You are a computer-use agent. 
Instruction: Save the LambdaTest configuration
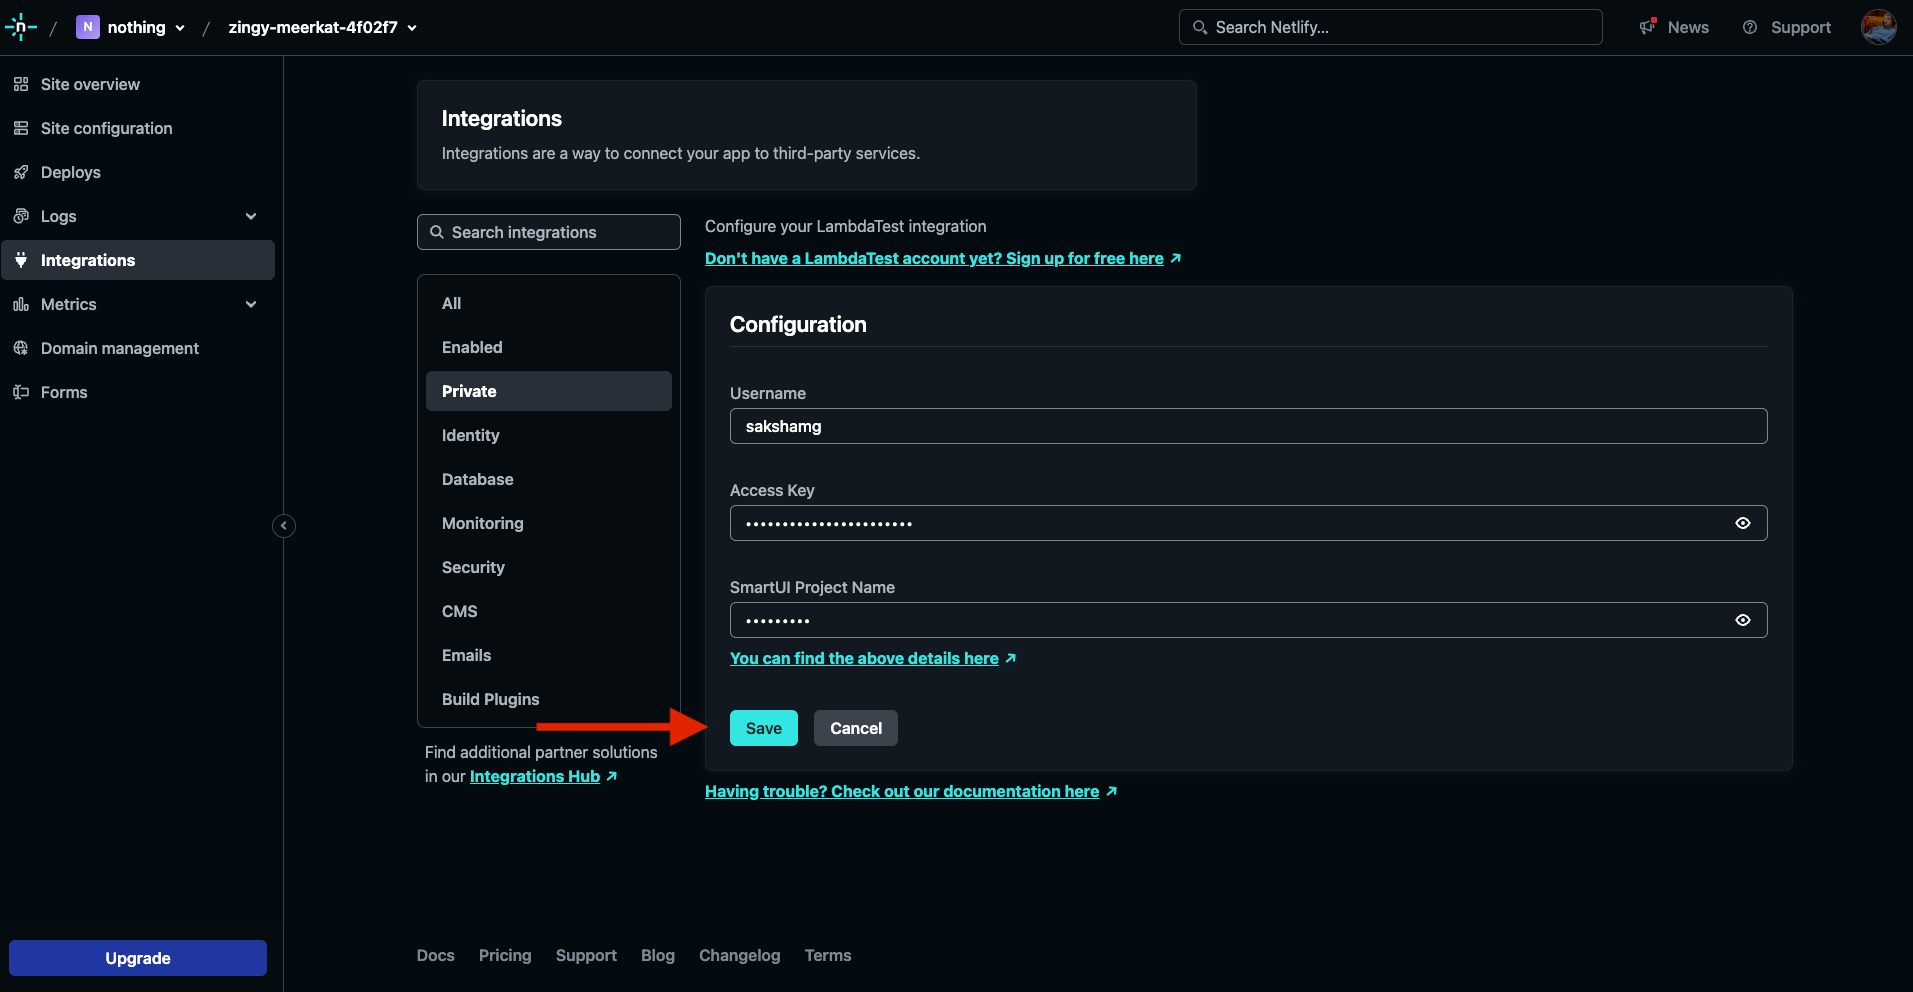click(763, 728)
